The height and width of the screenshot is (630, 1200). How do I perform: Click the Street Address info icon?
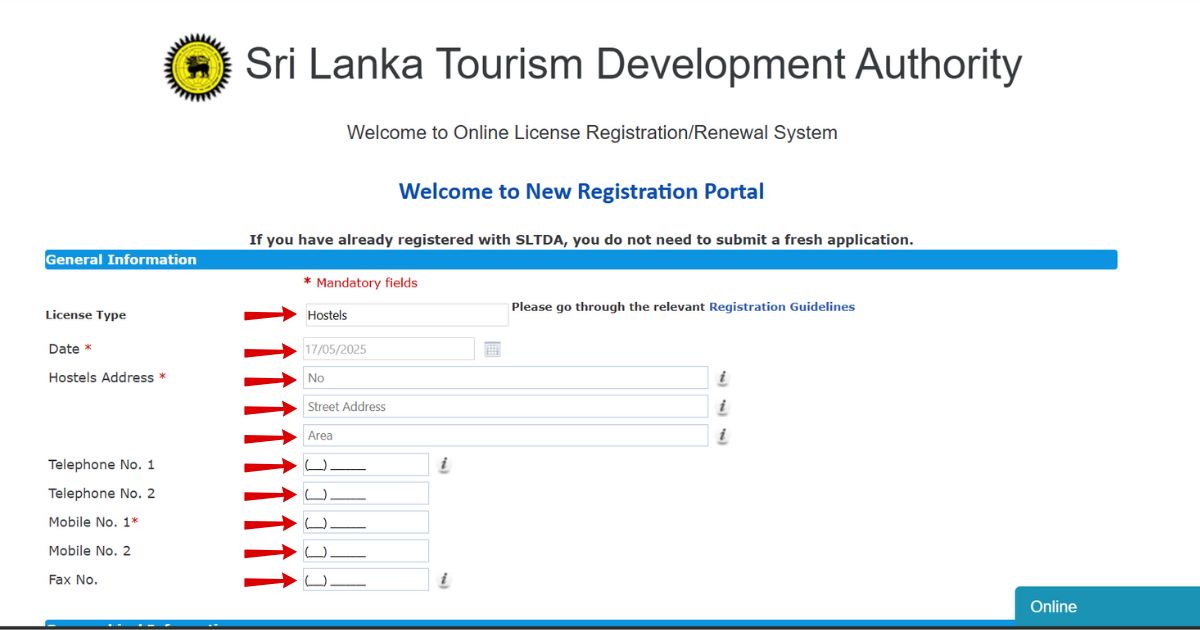click(722, 407)
